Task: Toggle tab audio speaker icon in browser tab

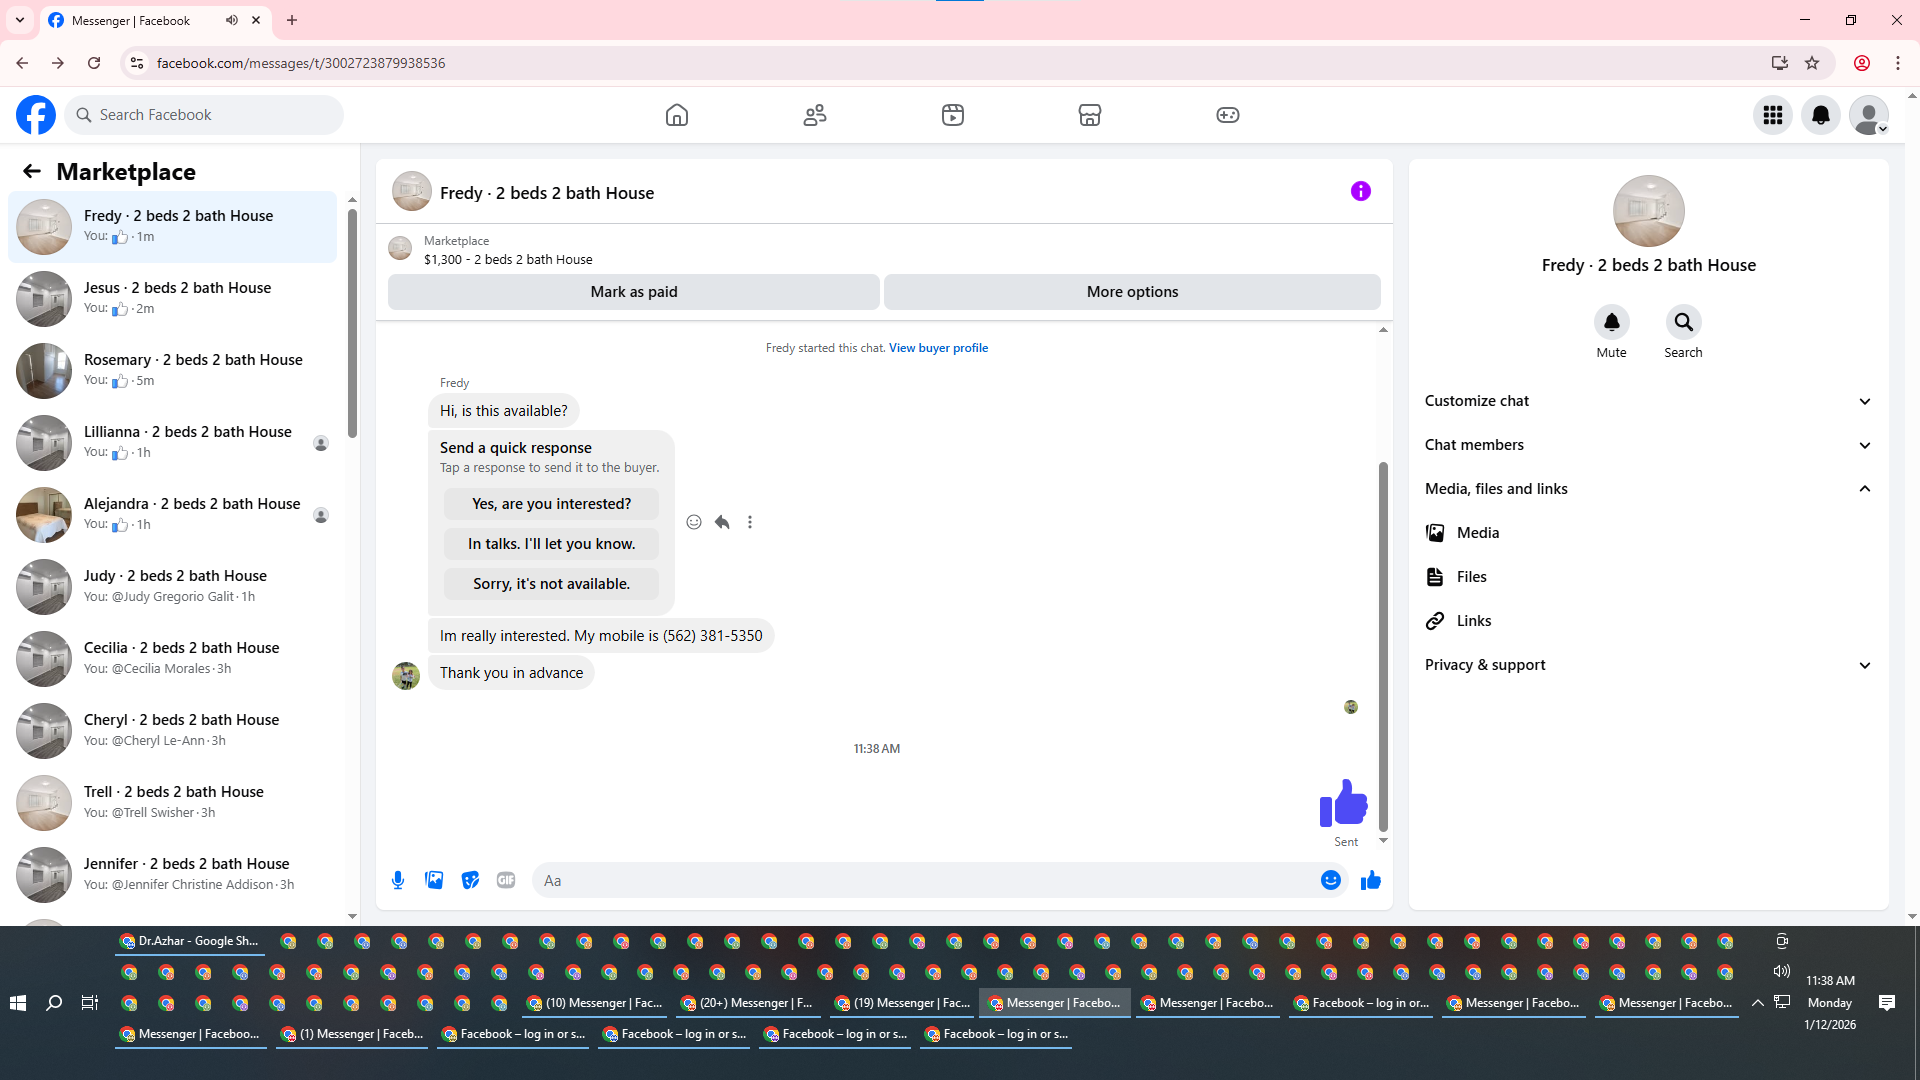Action: pyautogui.click(x=232, y=20)
